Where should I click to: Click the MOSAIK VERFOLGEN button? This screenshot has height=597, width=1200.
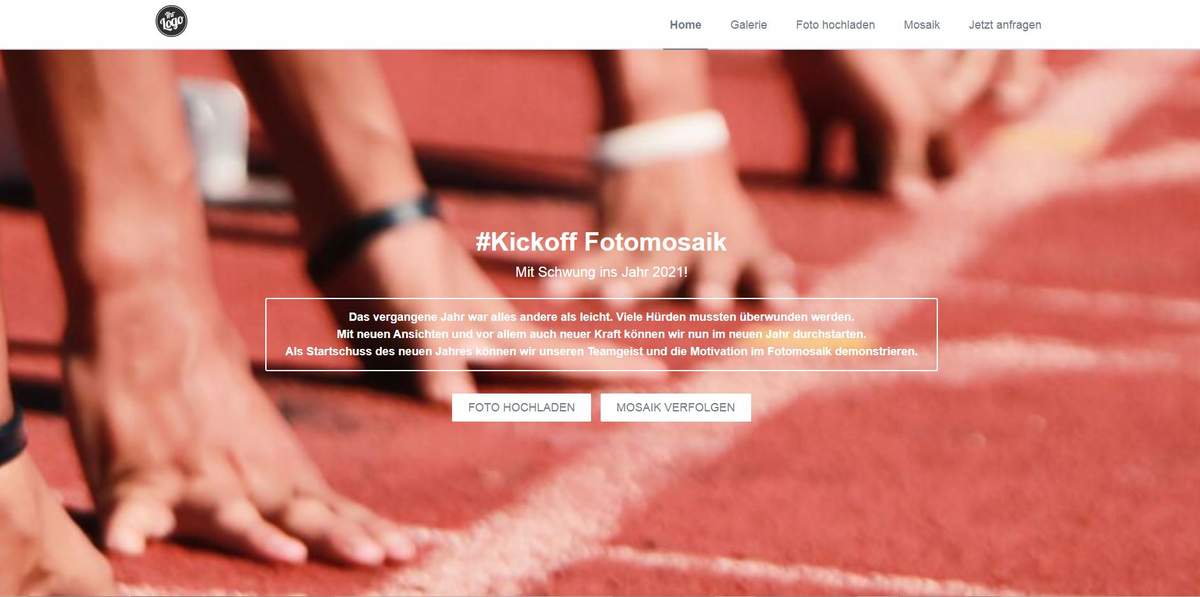pos(676,407)
